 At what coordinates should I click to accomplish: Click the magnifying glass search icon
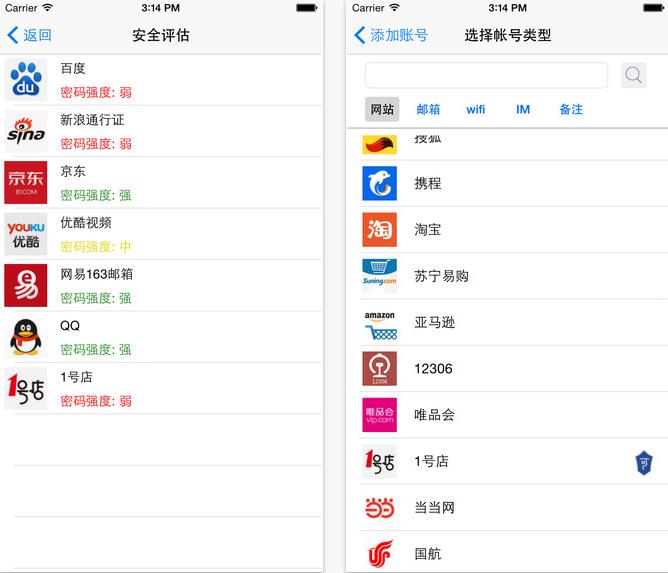point(634,75)
